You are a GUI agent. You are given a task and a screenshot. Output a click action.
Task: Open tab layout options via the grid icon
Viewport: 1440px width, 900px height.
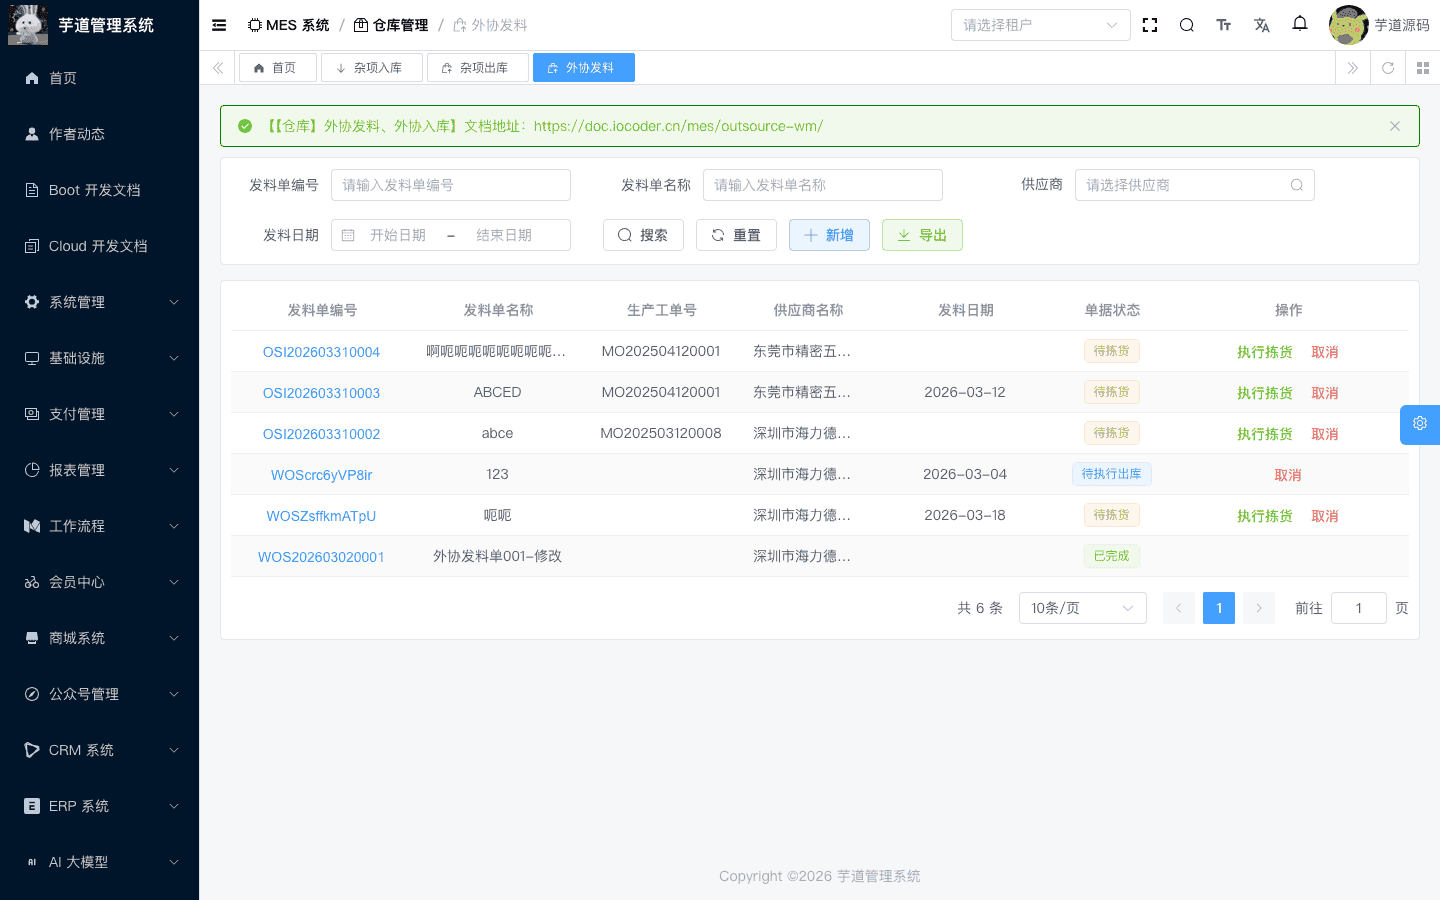(1423, 68)
